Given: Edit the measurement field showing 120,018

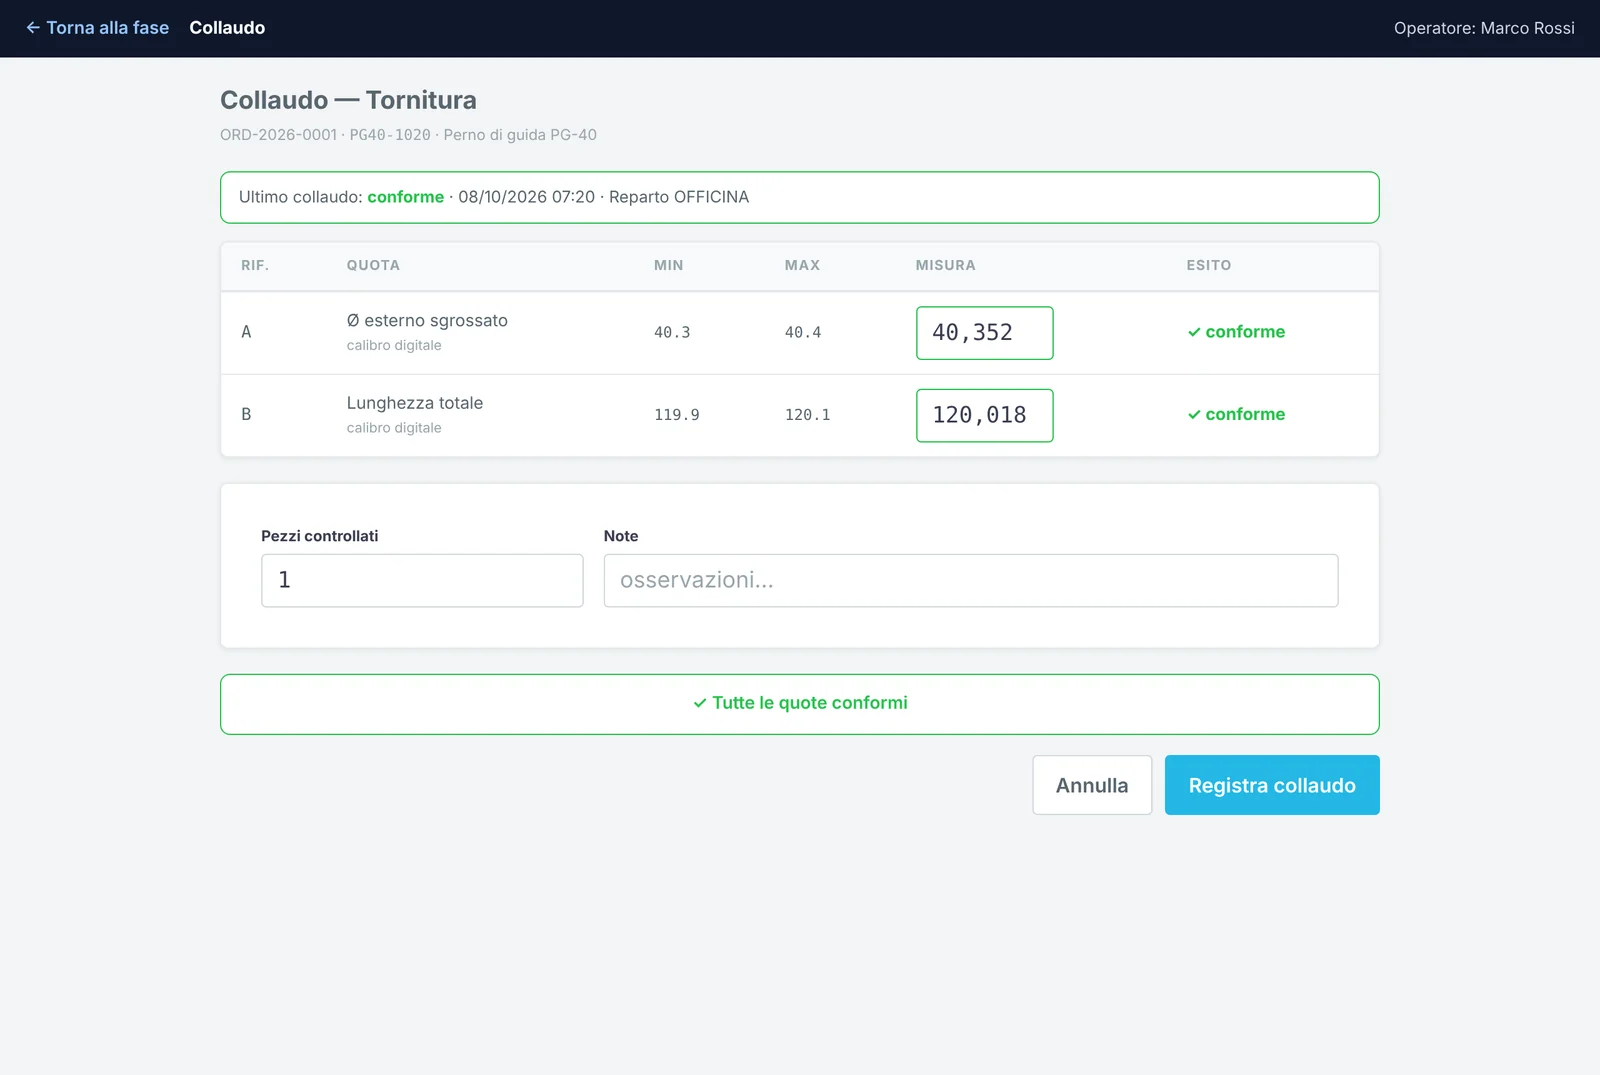Looking at the screenshot, I should tap(984, 415).
